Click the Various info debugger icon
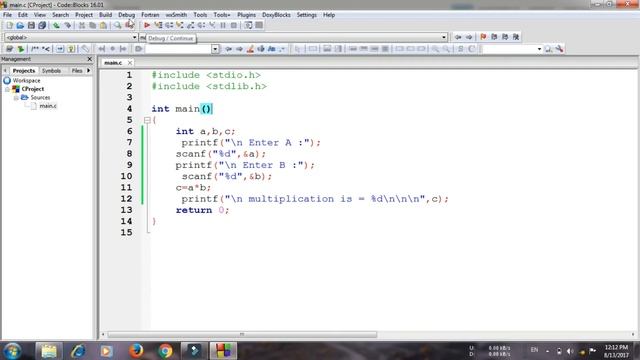This screenshot has height=360, width=640. [259, 25]
